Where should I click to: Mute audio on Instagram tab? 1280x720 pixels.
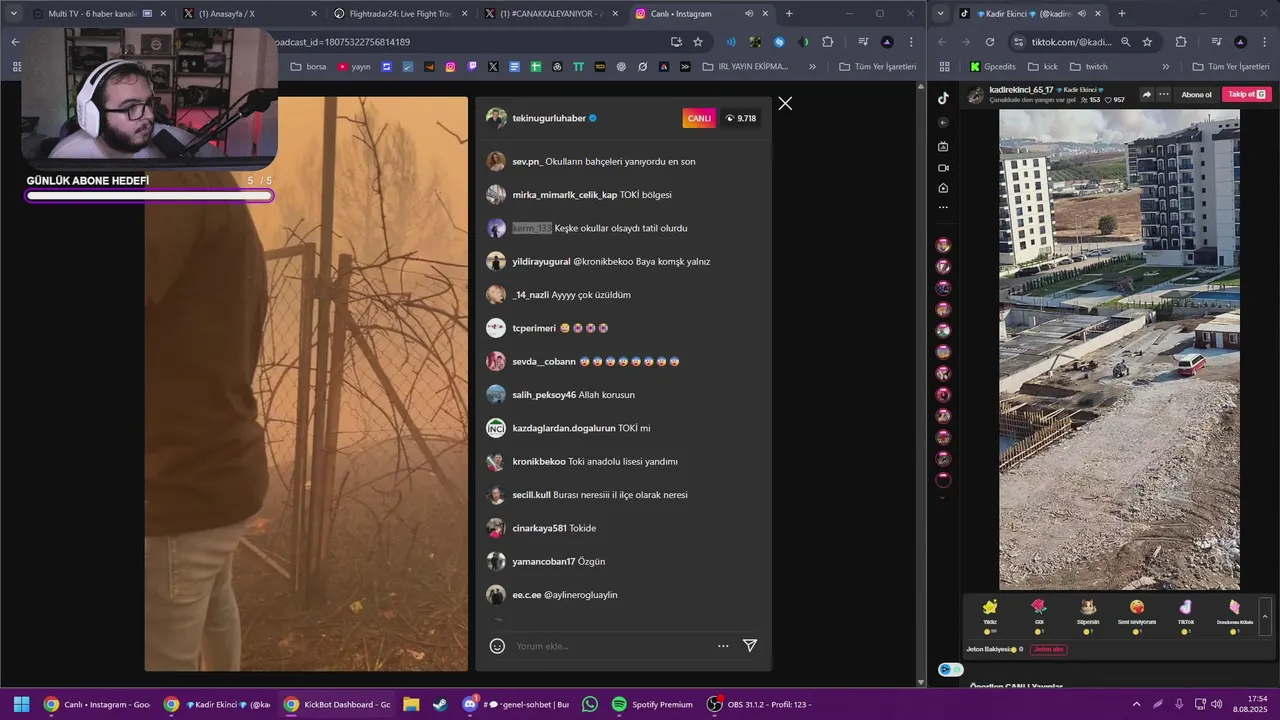[749, 14]
